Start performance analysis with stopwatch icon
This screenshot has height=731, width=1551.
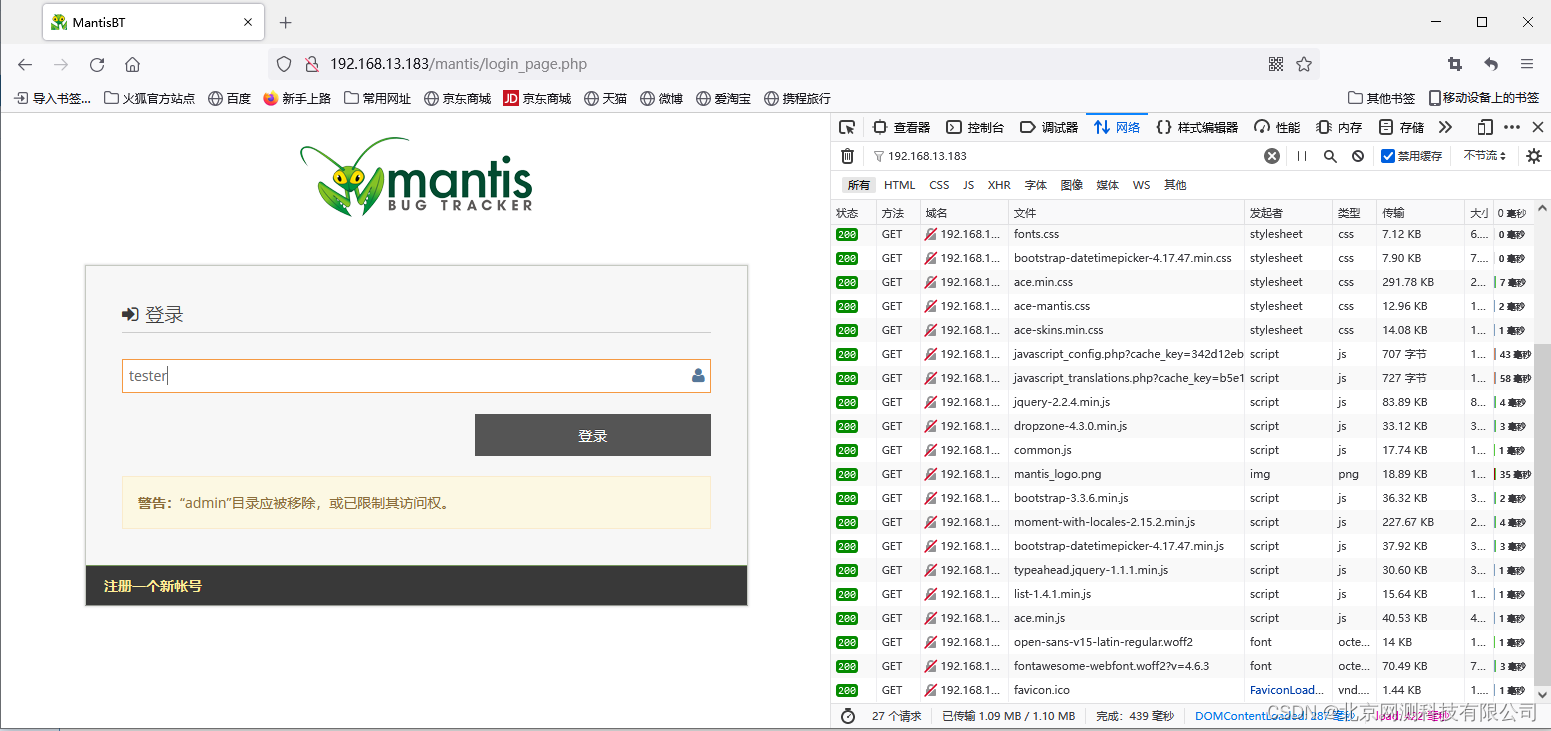point(848,716)
